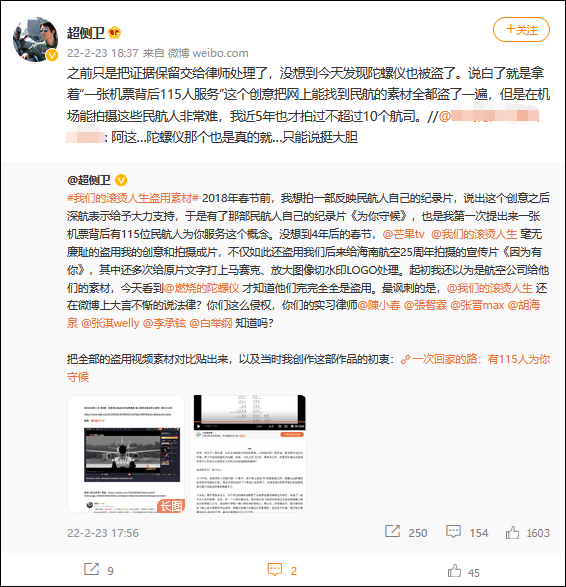
Task: Click the +关注 follow button
Action: pyautogui.click(x=521, y=30)
